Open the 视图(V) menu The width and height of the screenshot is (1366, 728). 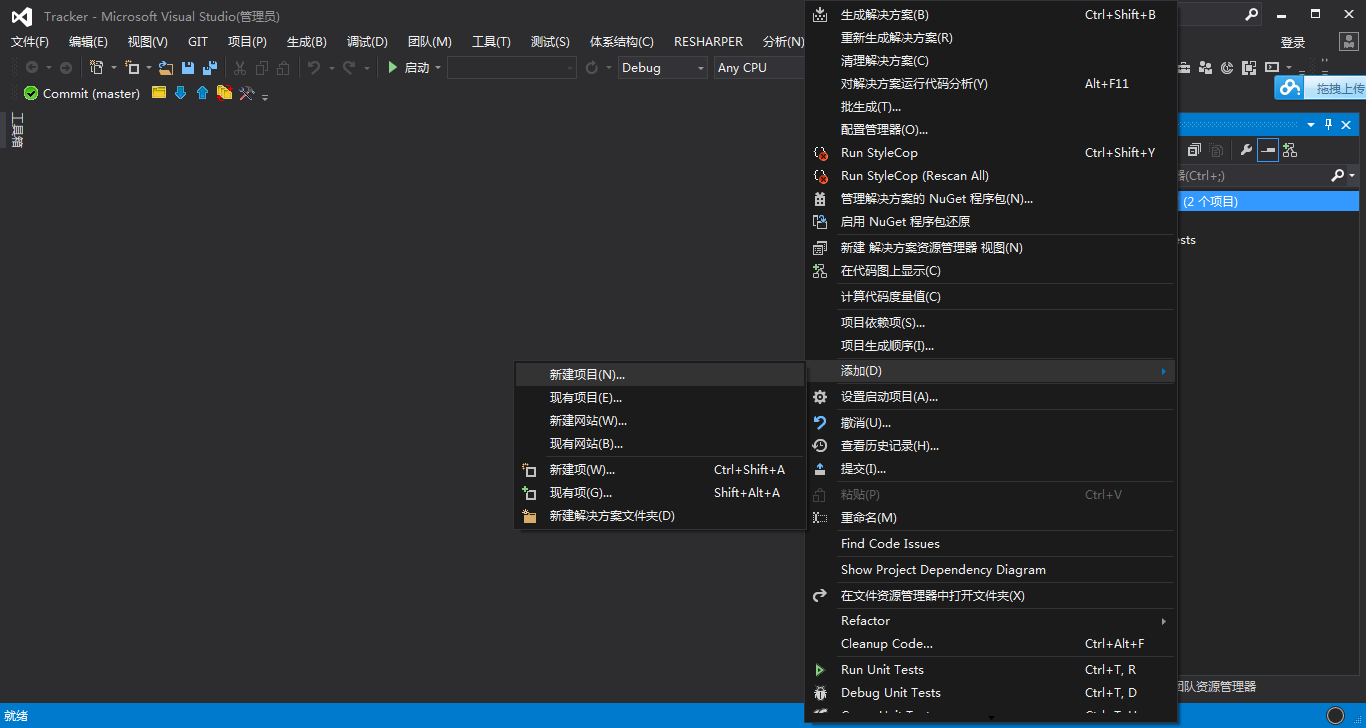coord(148,41)
